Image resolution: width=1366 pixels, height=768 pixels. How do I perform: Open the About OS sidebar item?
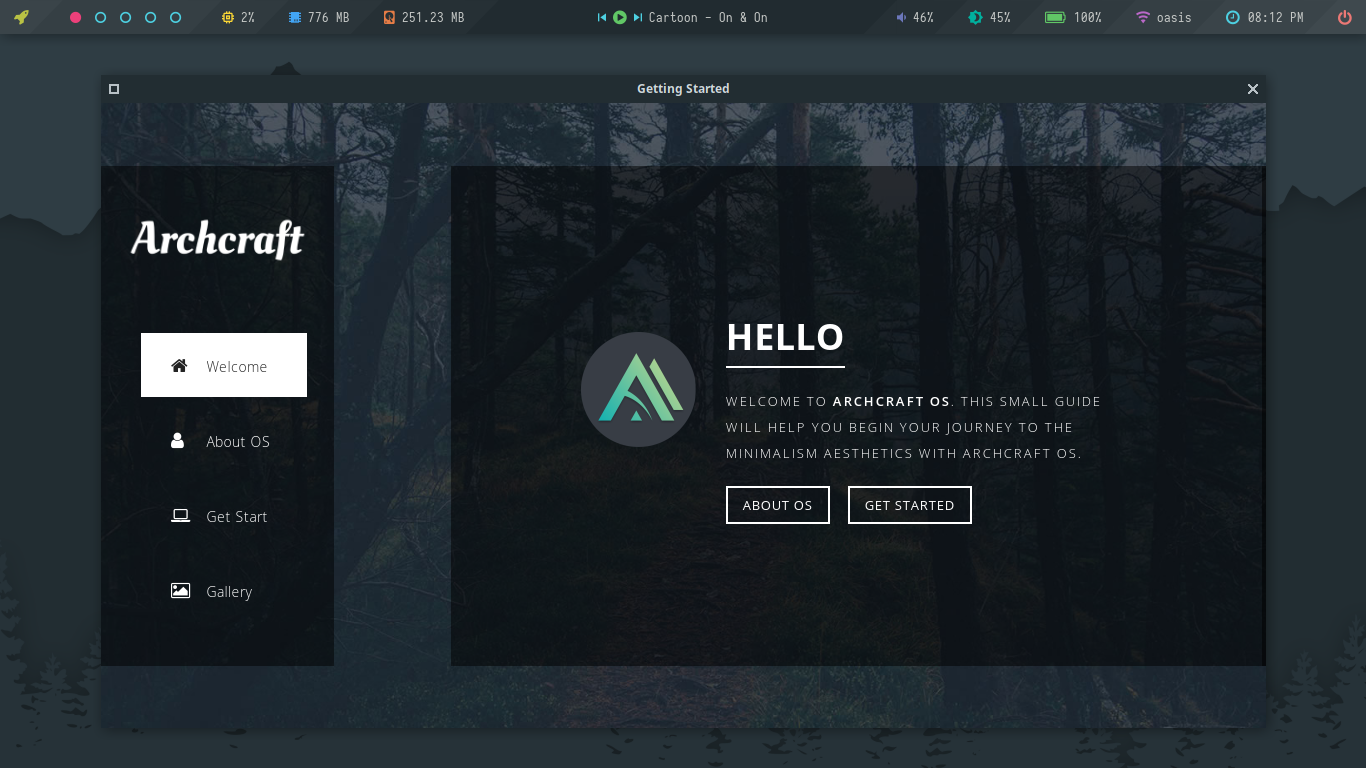[224, 441]
